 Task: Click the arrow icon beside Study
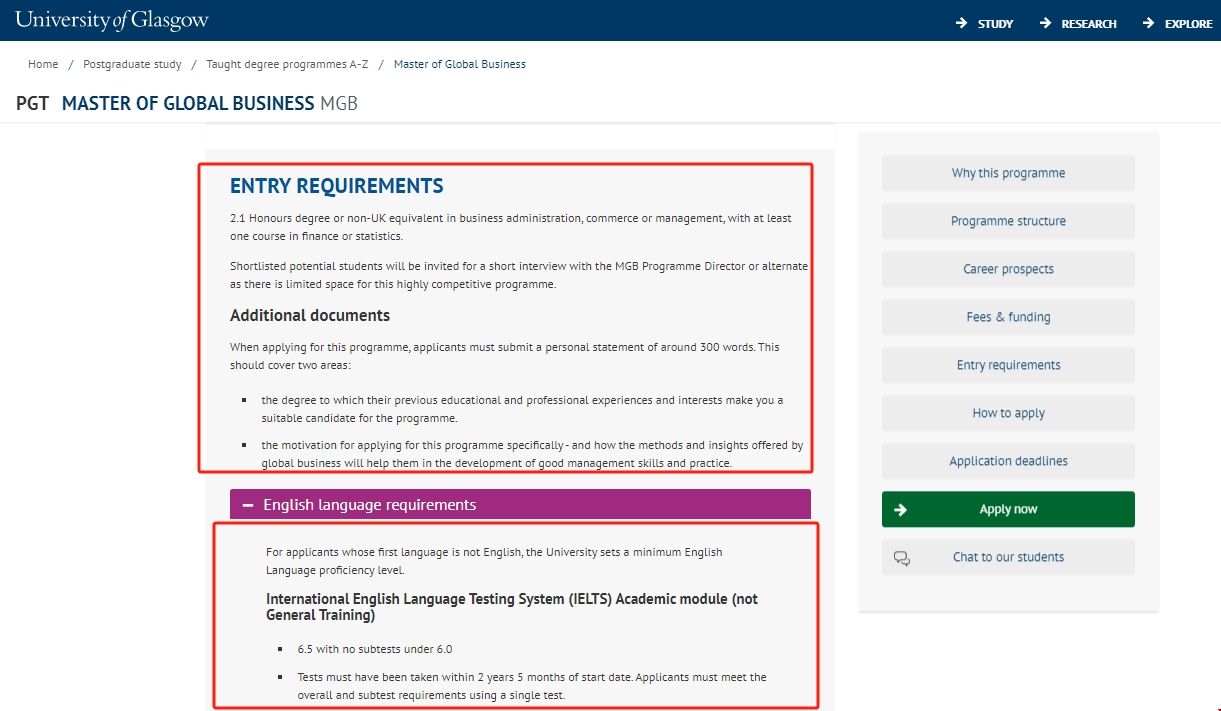pos(961,23)
